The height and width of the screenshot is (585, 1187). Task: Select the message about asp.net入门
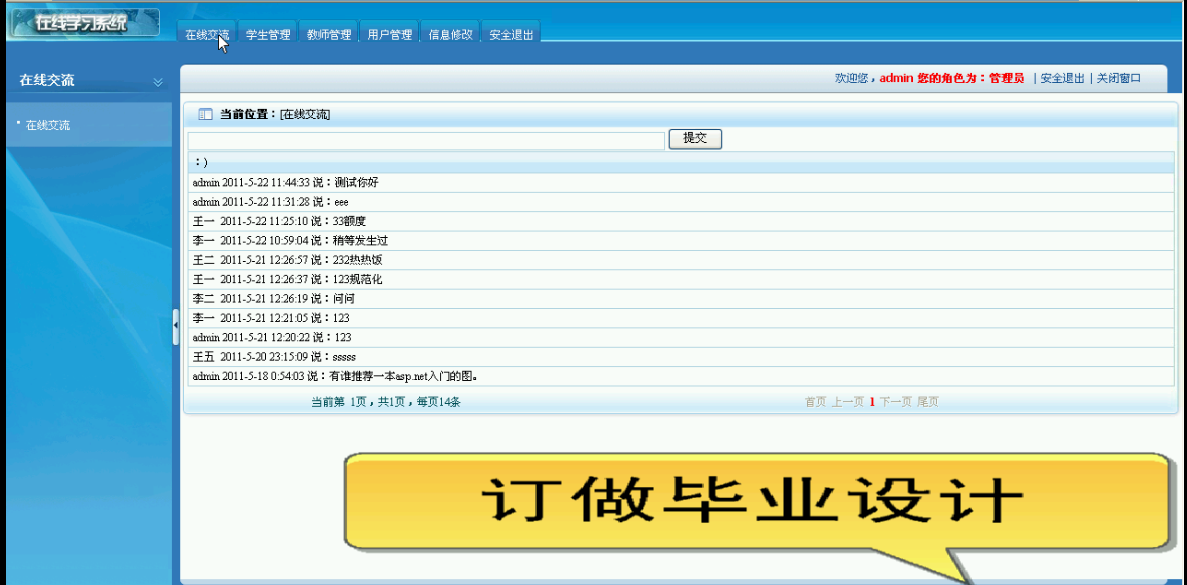click(681, 375)
